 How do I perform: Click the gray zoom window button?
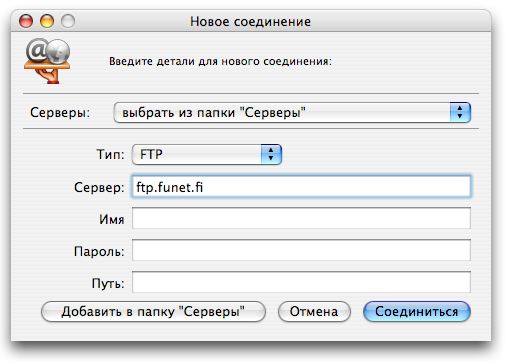click(x=68, y=21)
